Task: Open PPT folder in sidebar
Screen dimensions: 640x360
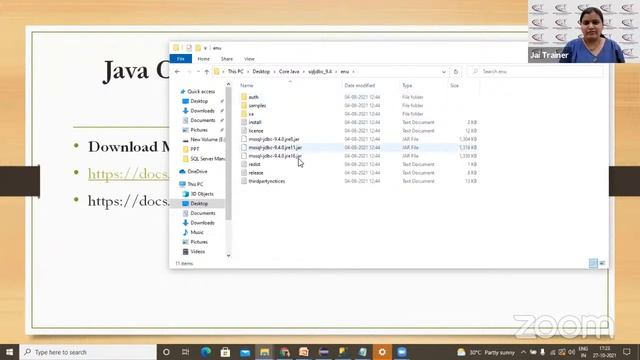Action: [x=195, y=149]
